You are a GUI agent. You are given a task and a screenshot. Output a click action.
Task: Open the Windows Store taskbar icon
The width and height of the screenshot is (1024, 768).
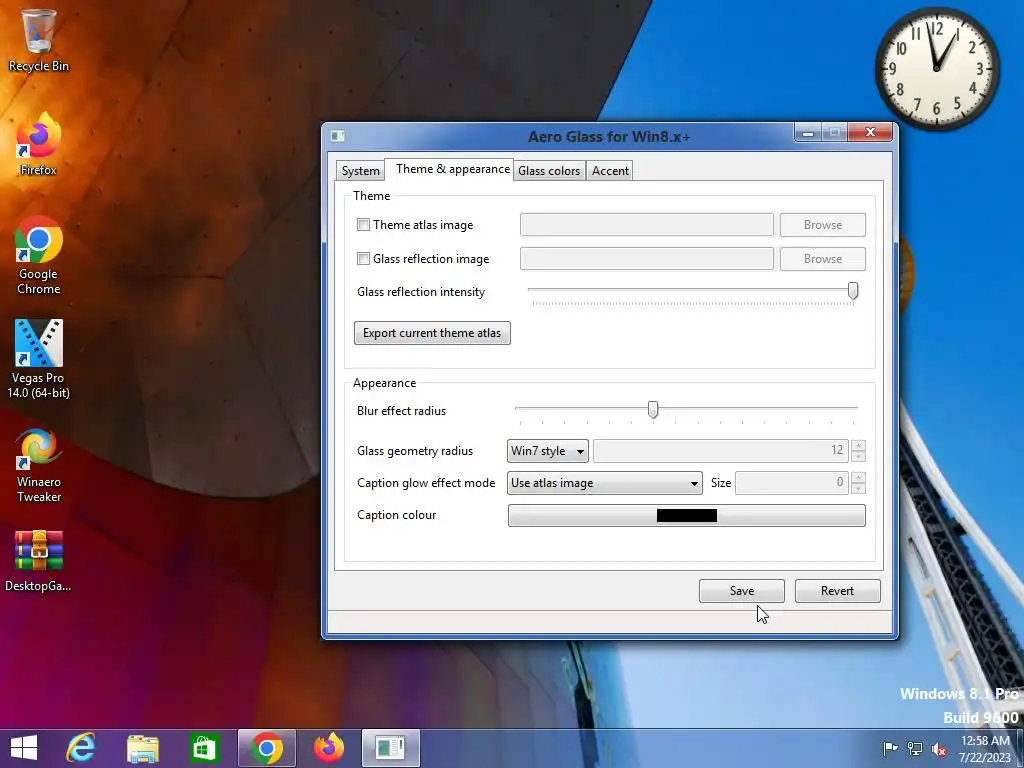tap(204, 748)
